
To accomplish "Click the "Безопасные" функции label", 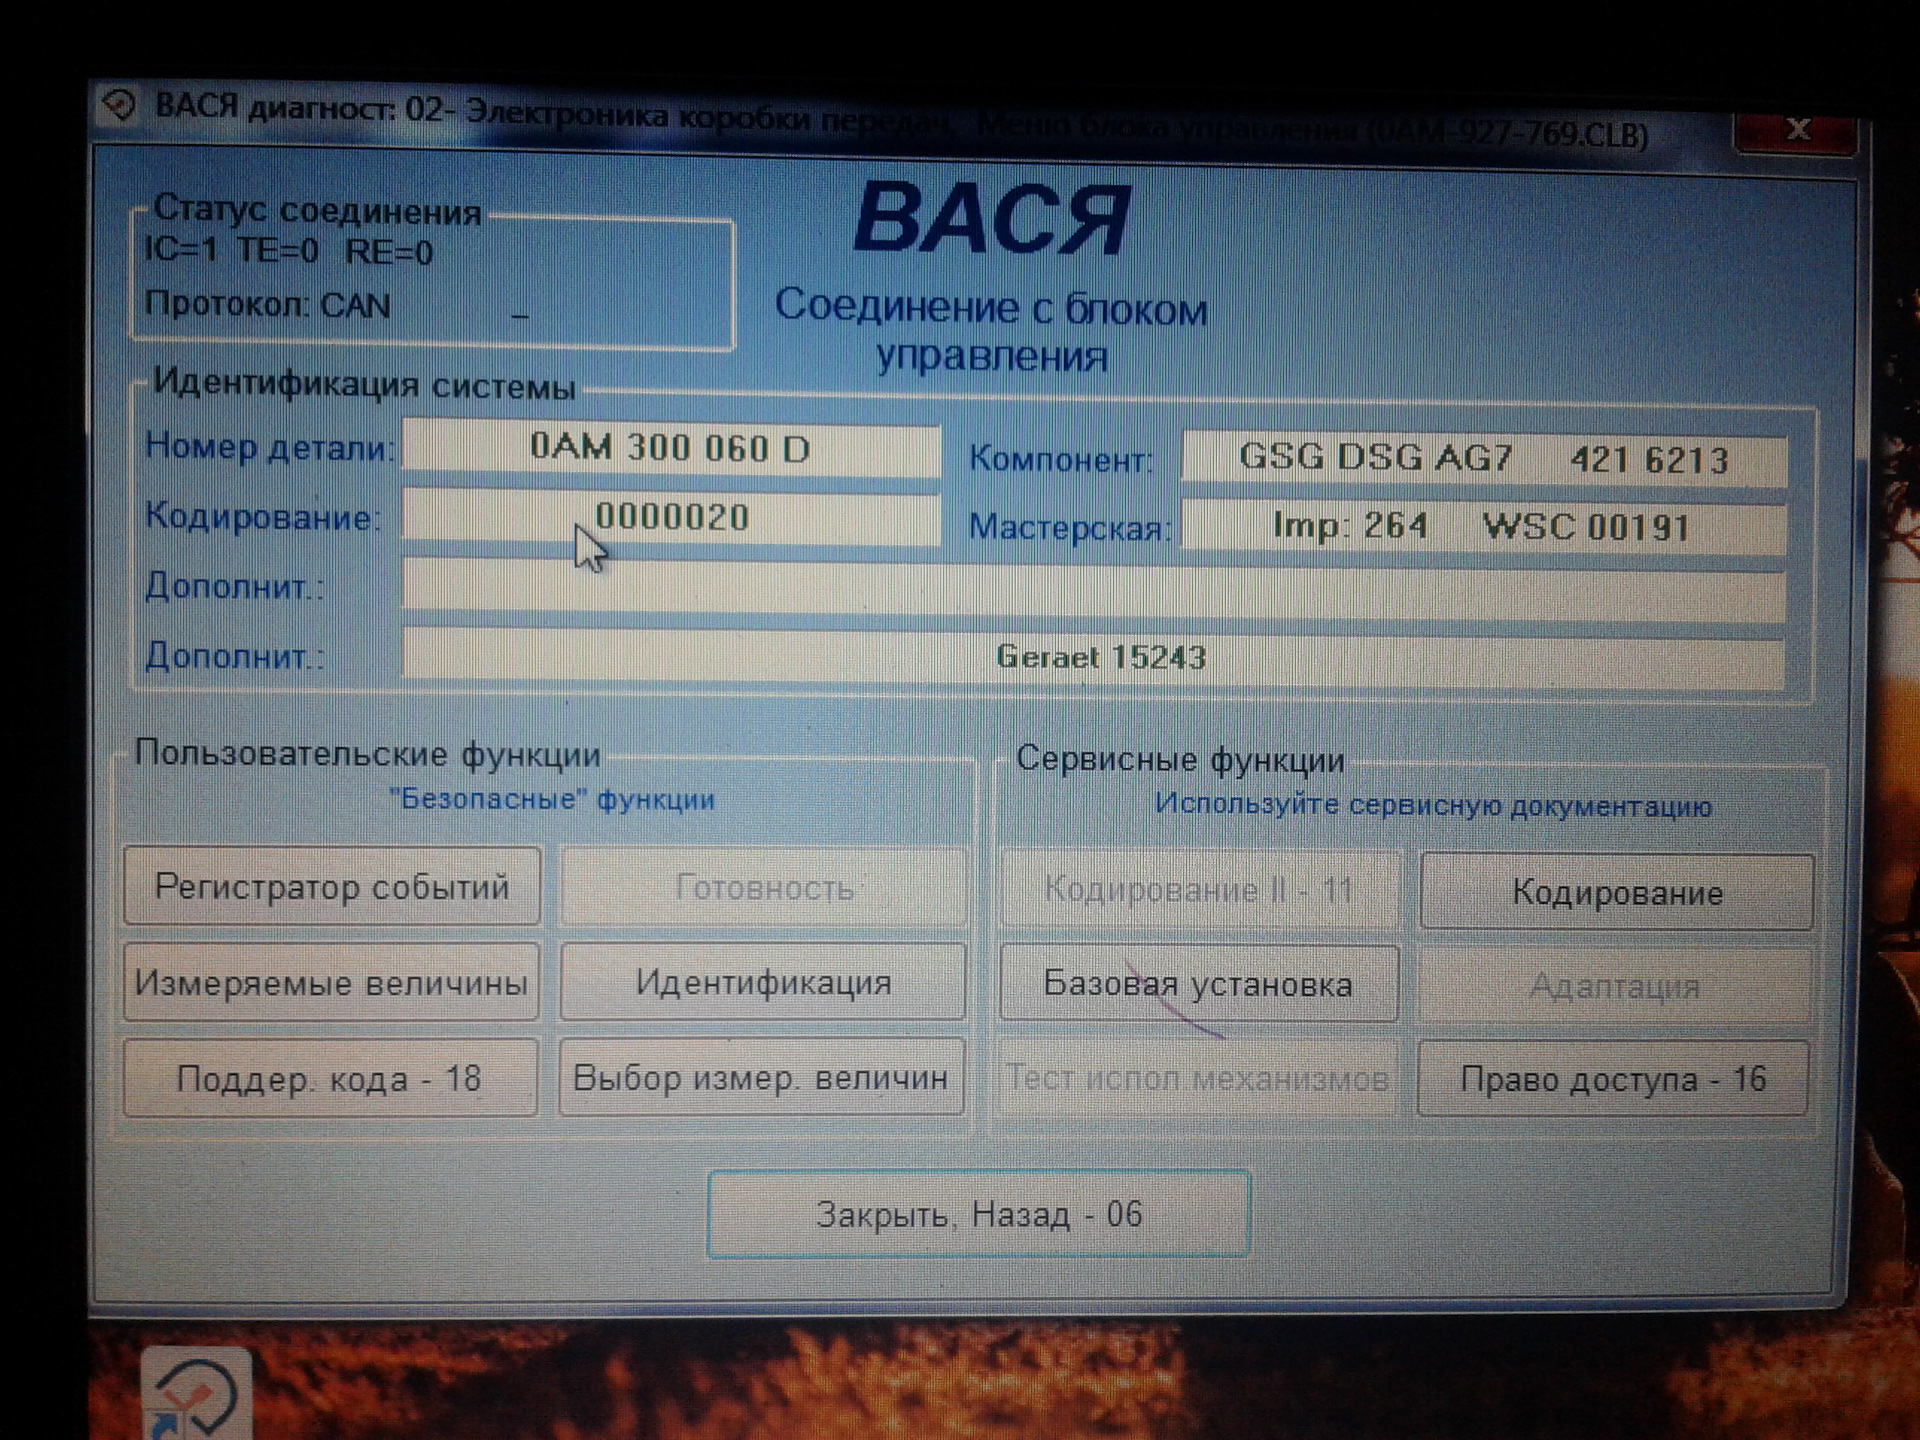I will pyautogui.click(x=552, y=799).
